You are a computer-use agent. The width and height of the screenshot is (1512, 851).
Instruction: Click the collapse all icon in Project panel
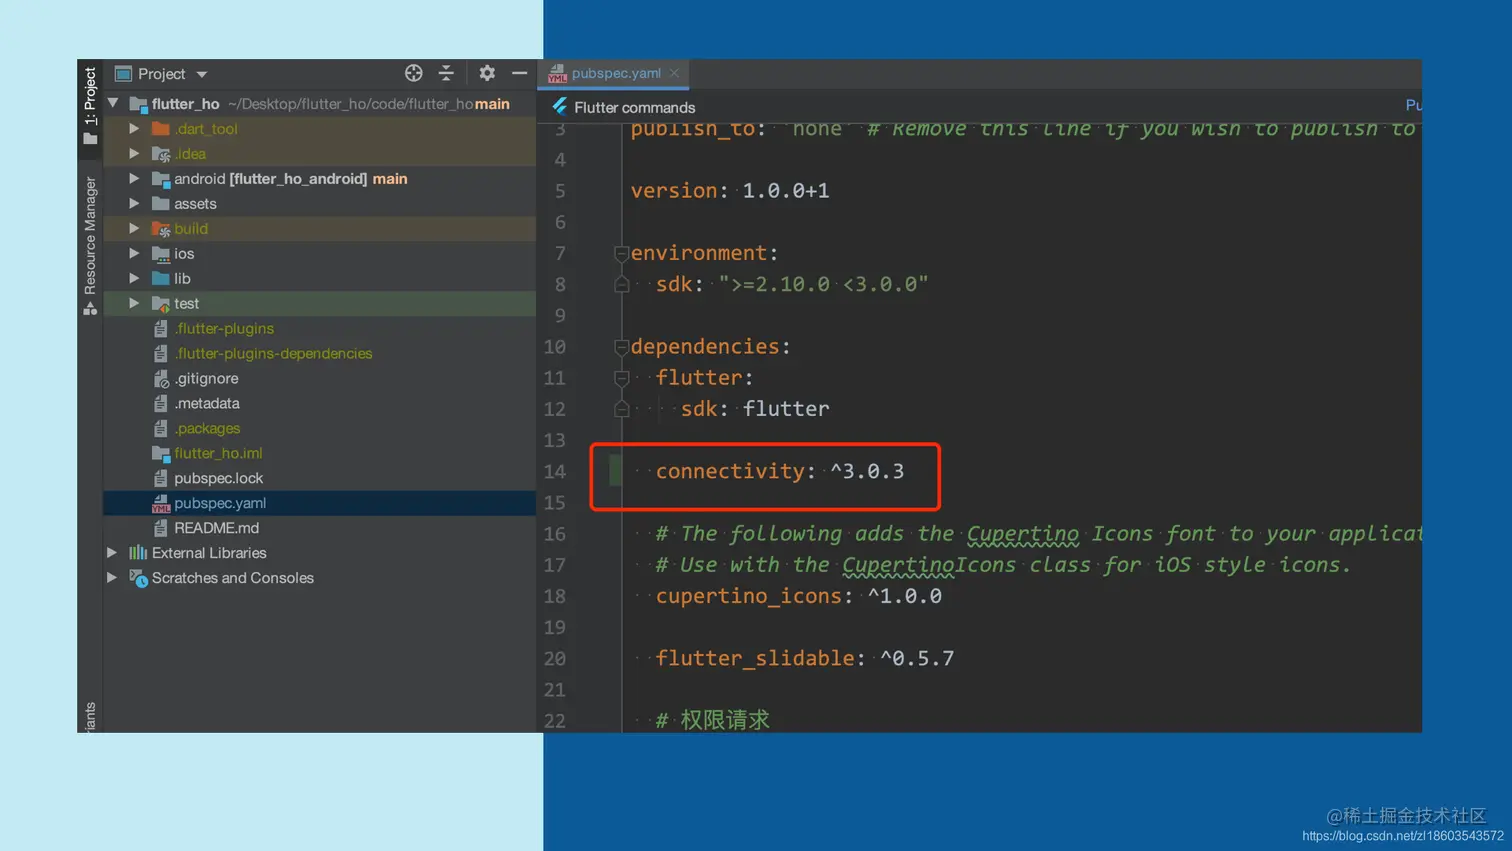pos(446,73)
